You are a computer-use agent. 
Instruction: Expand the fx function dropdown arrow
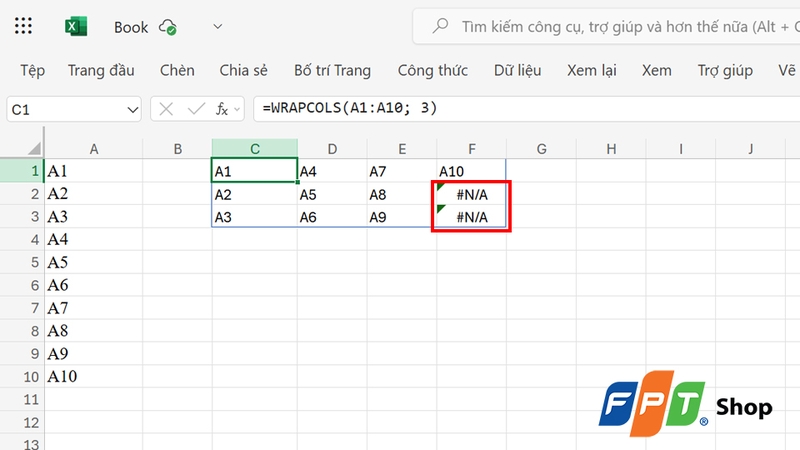pyautogui.click(x=237, y=109)
